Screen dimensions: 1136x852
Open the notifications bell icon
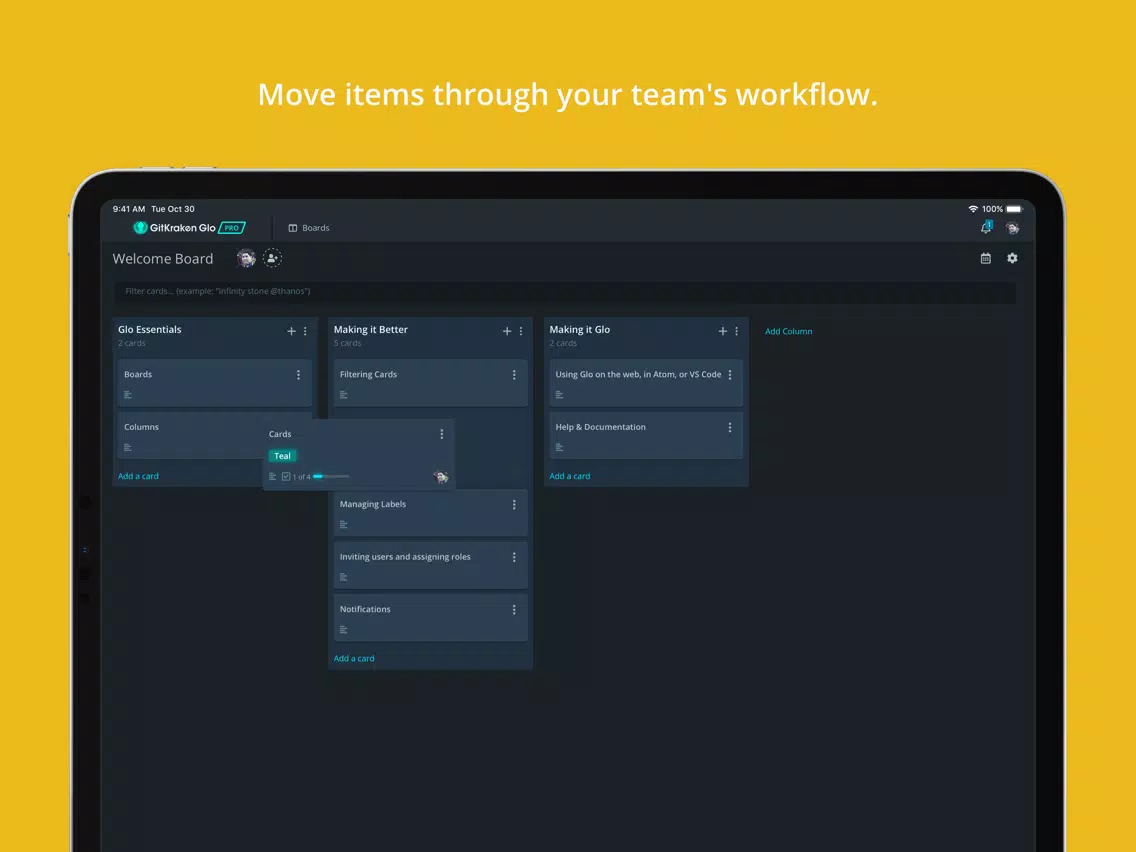[x=986, y=228]
